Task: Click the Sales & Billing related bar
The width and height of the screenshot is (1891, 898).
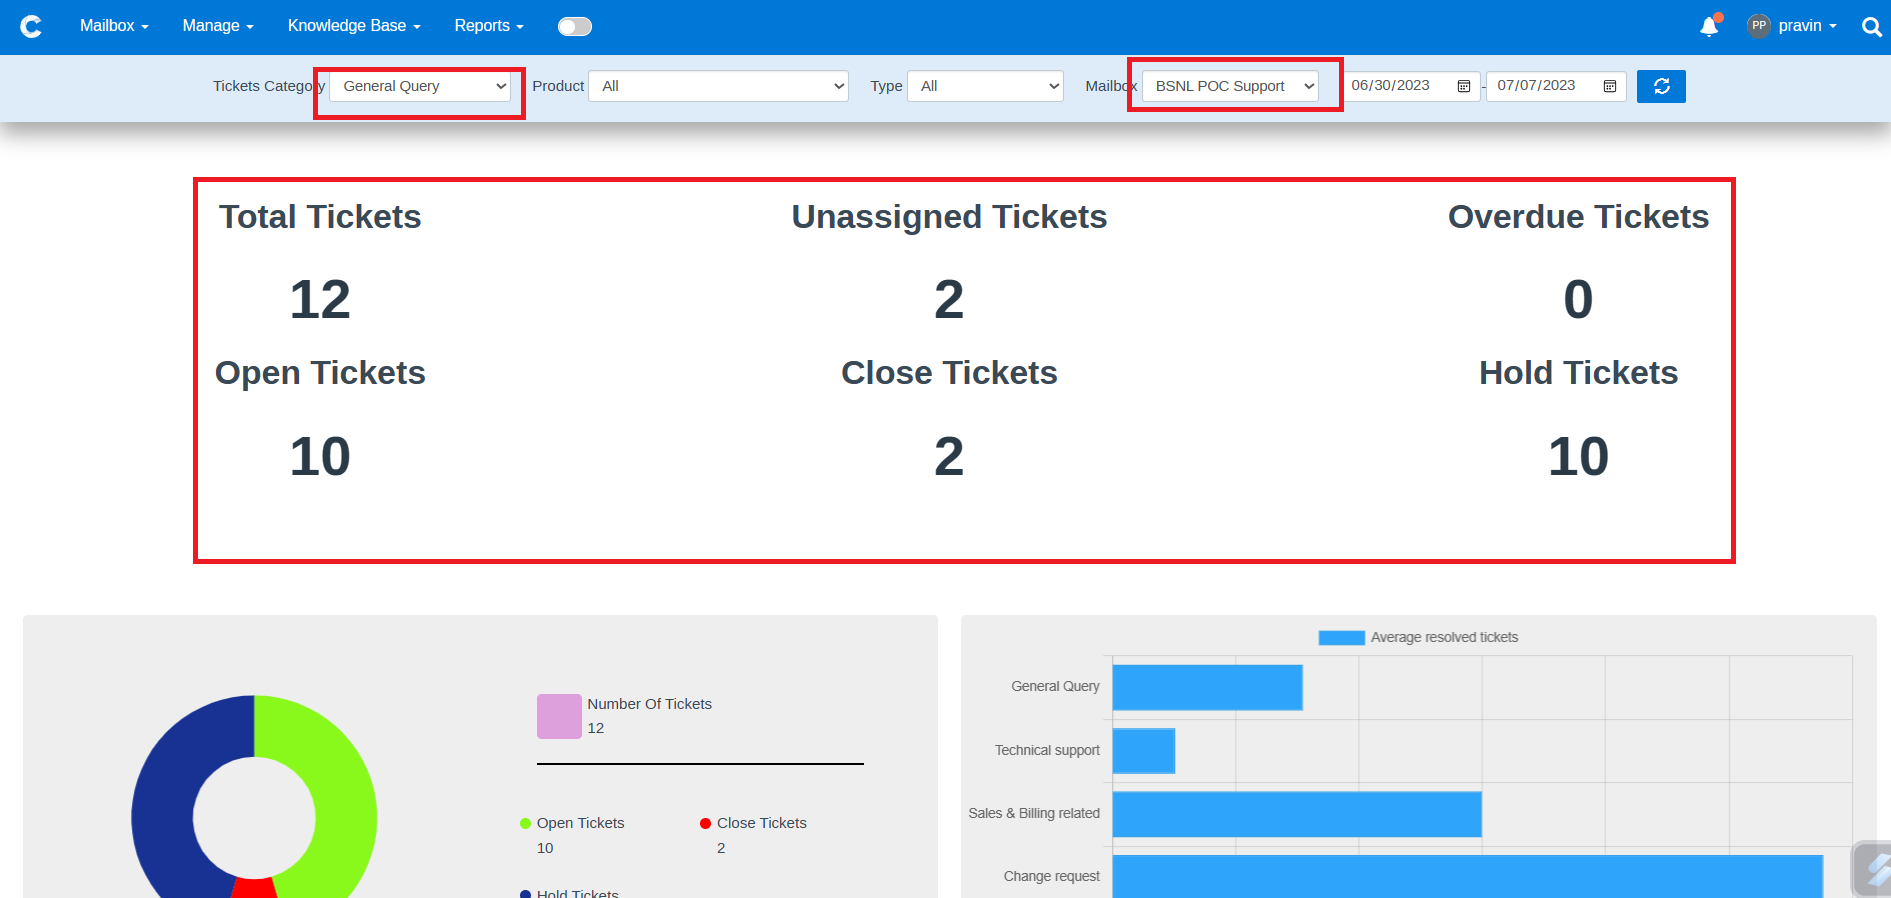Action: pyautogui.click(x=1297, y=814)
